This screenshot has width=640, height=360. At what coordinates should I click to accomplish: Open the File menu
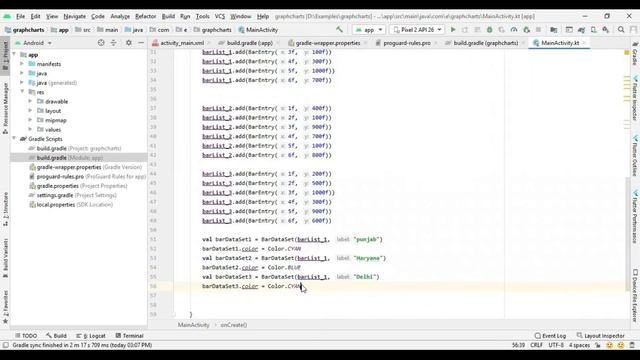click(x=20, y=16)
